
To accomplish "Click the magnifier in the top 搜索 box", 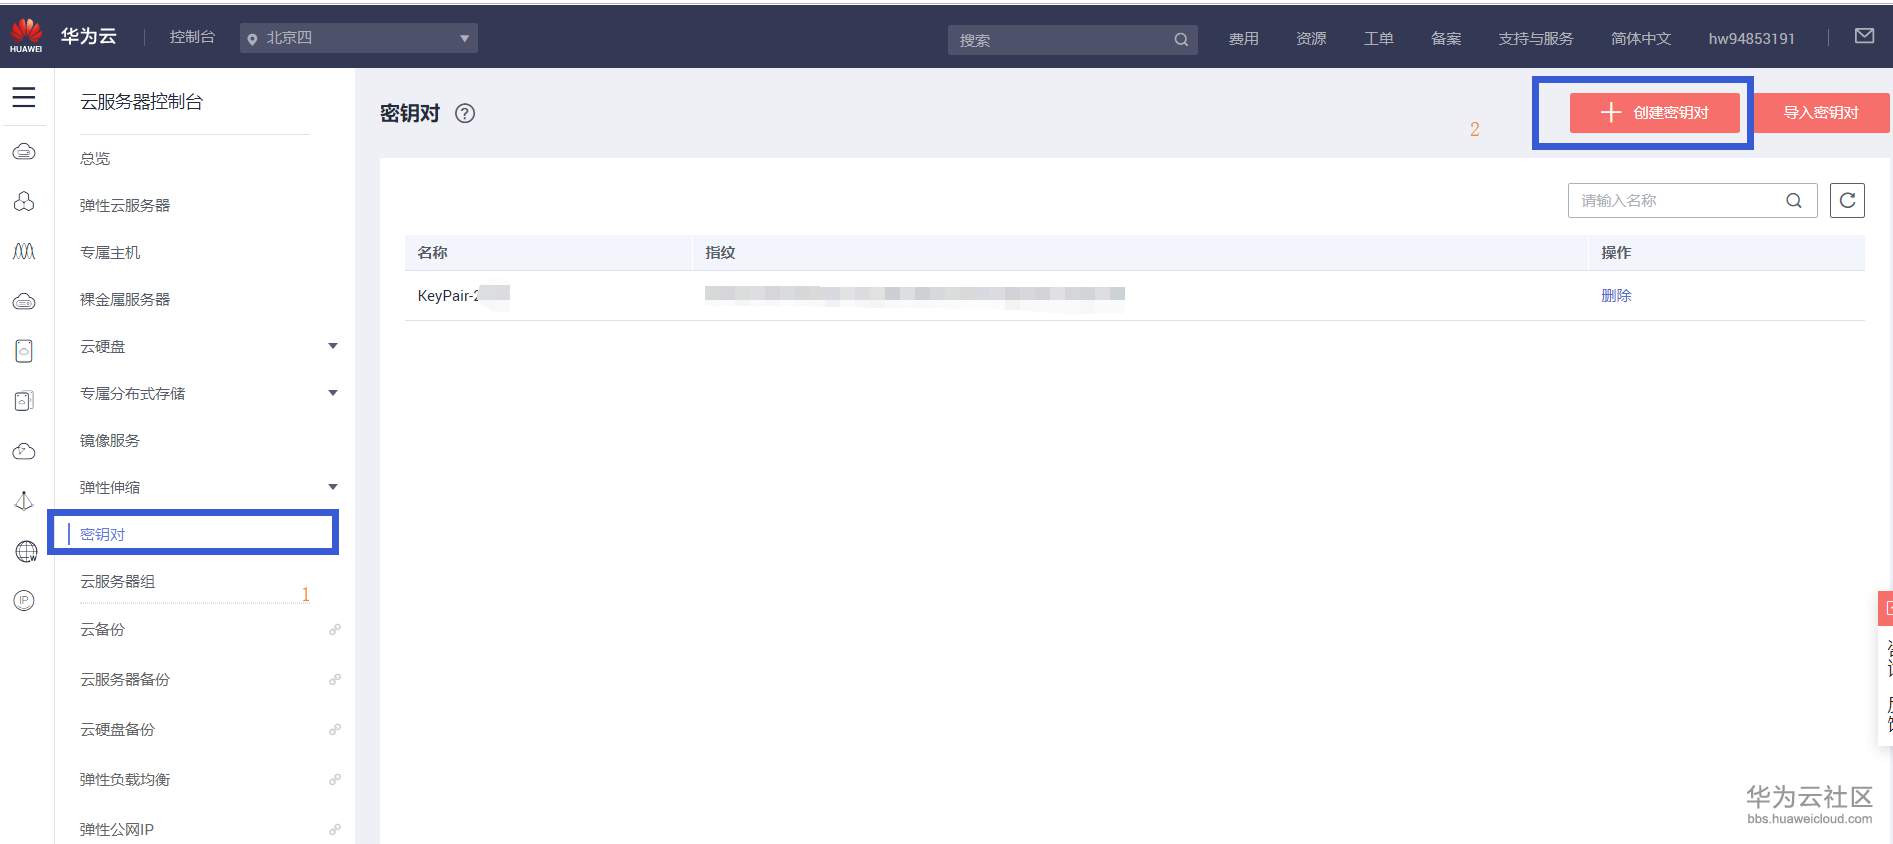I will [x=1181, y=40].
